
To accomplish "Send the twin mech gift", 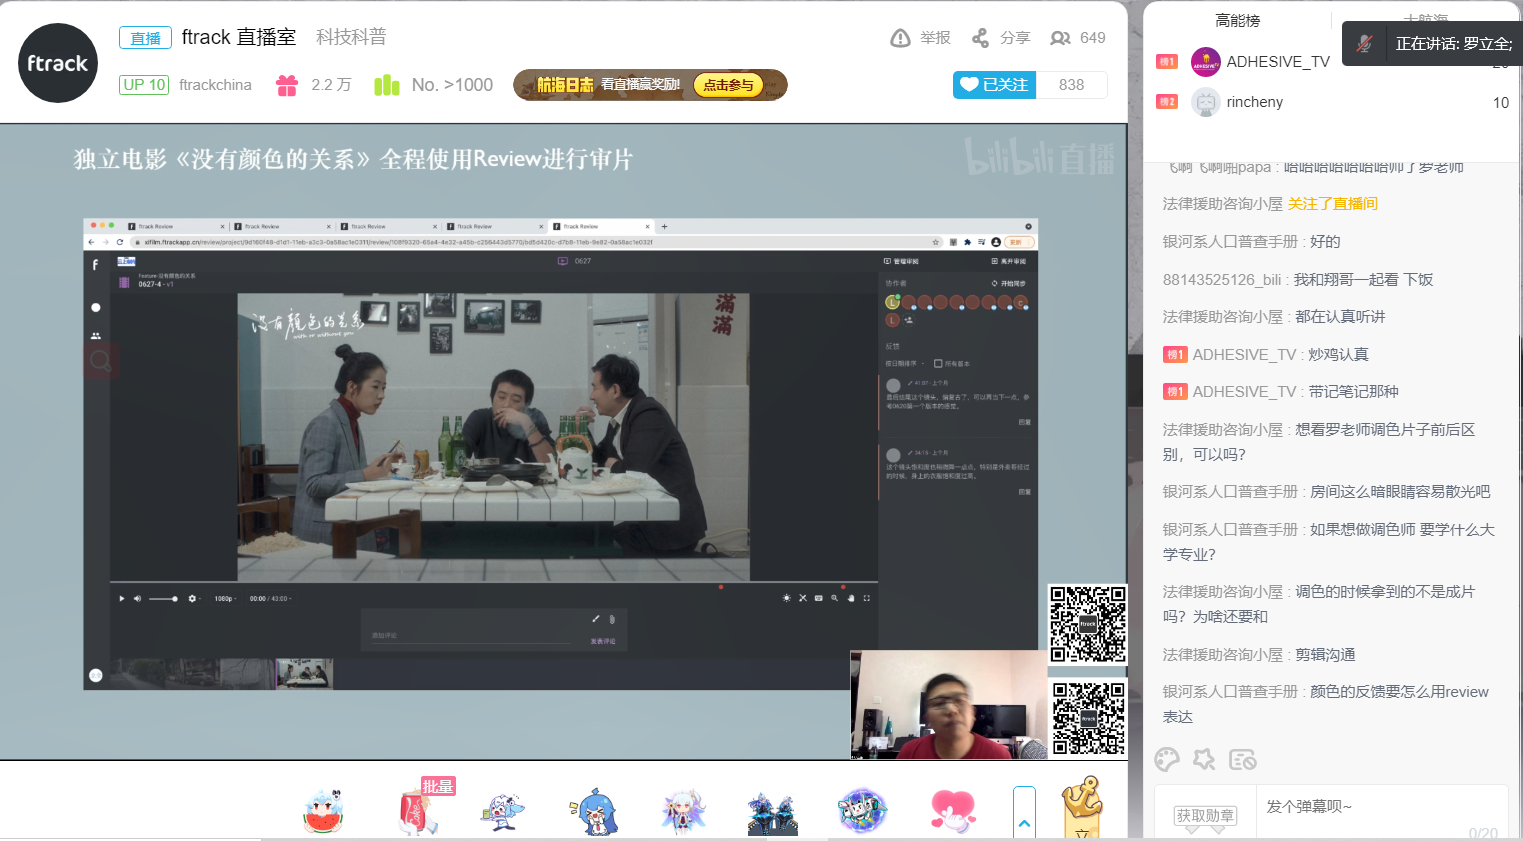I will click(772, 811).
